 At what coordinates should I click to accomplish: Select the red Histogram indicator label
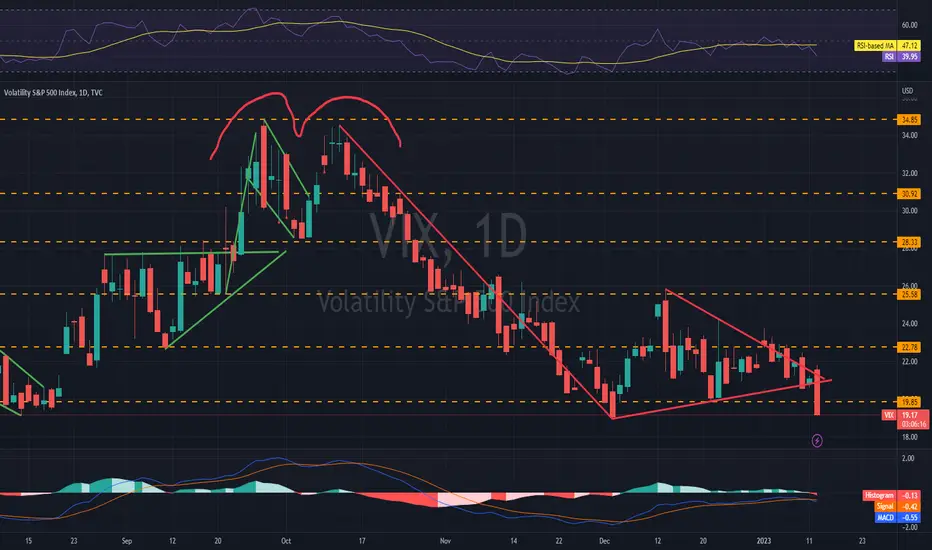point(879,495)
